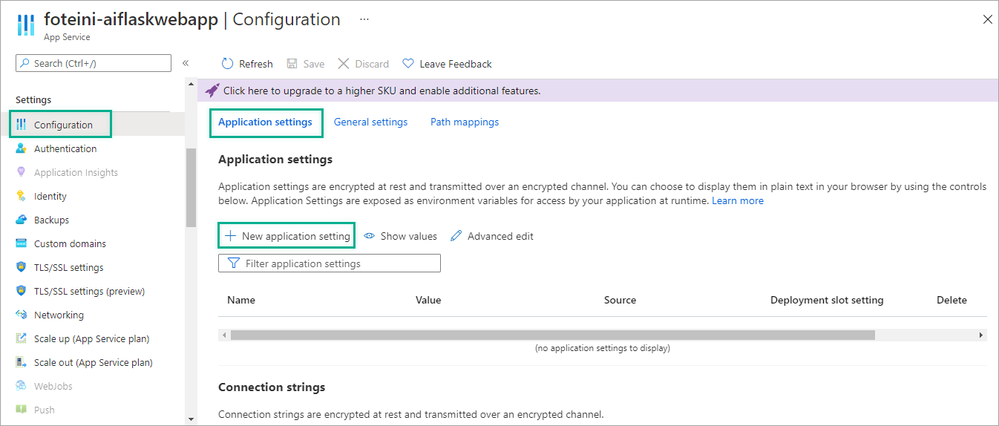Screen dimensions: 999x426
Task: Collapse the sidebar with double chevron
Action: tap(185, 63)
